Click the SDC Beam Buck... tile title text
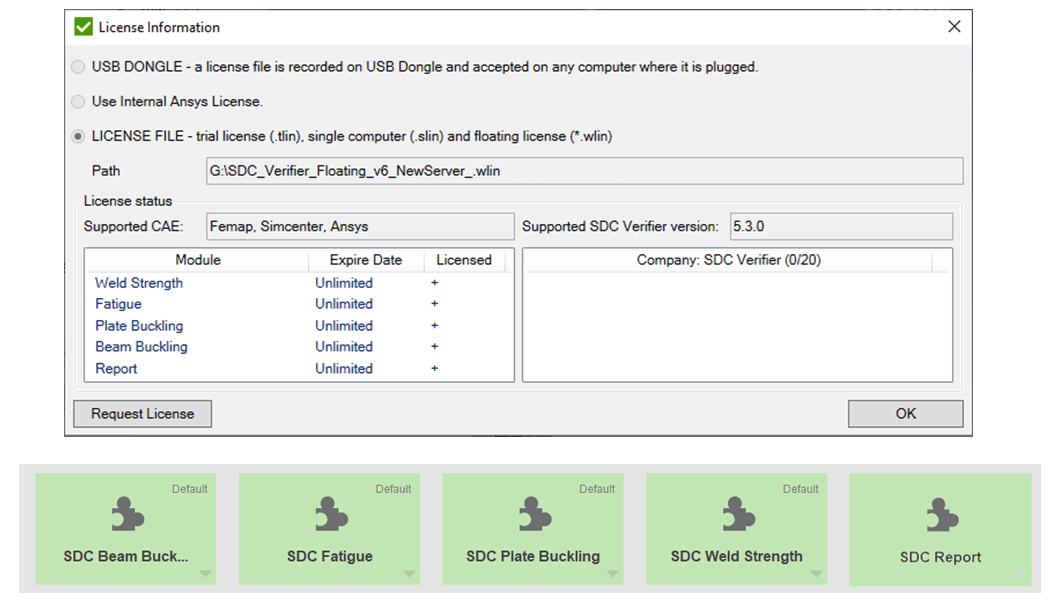Image resolution: width=1052 pixels, height=602 pixels. coord(125,556)
